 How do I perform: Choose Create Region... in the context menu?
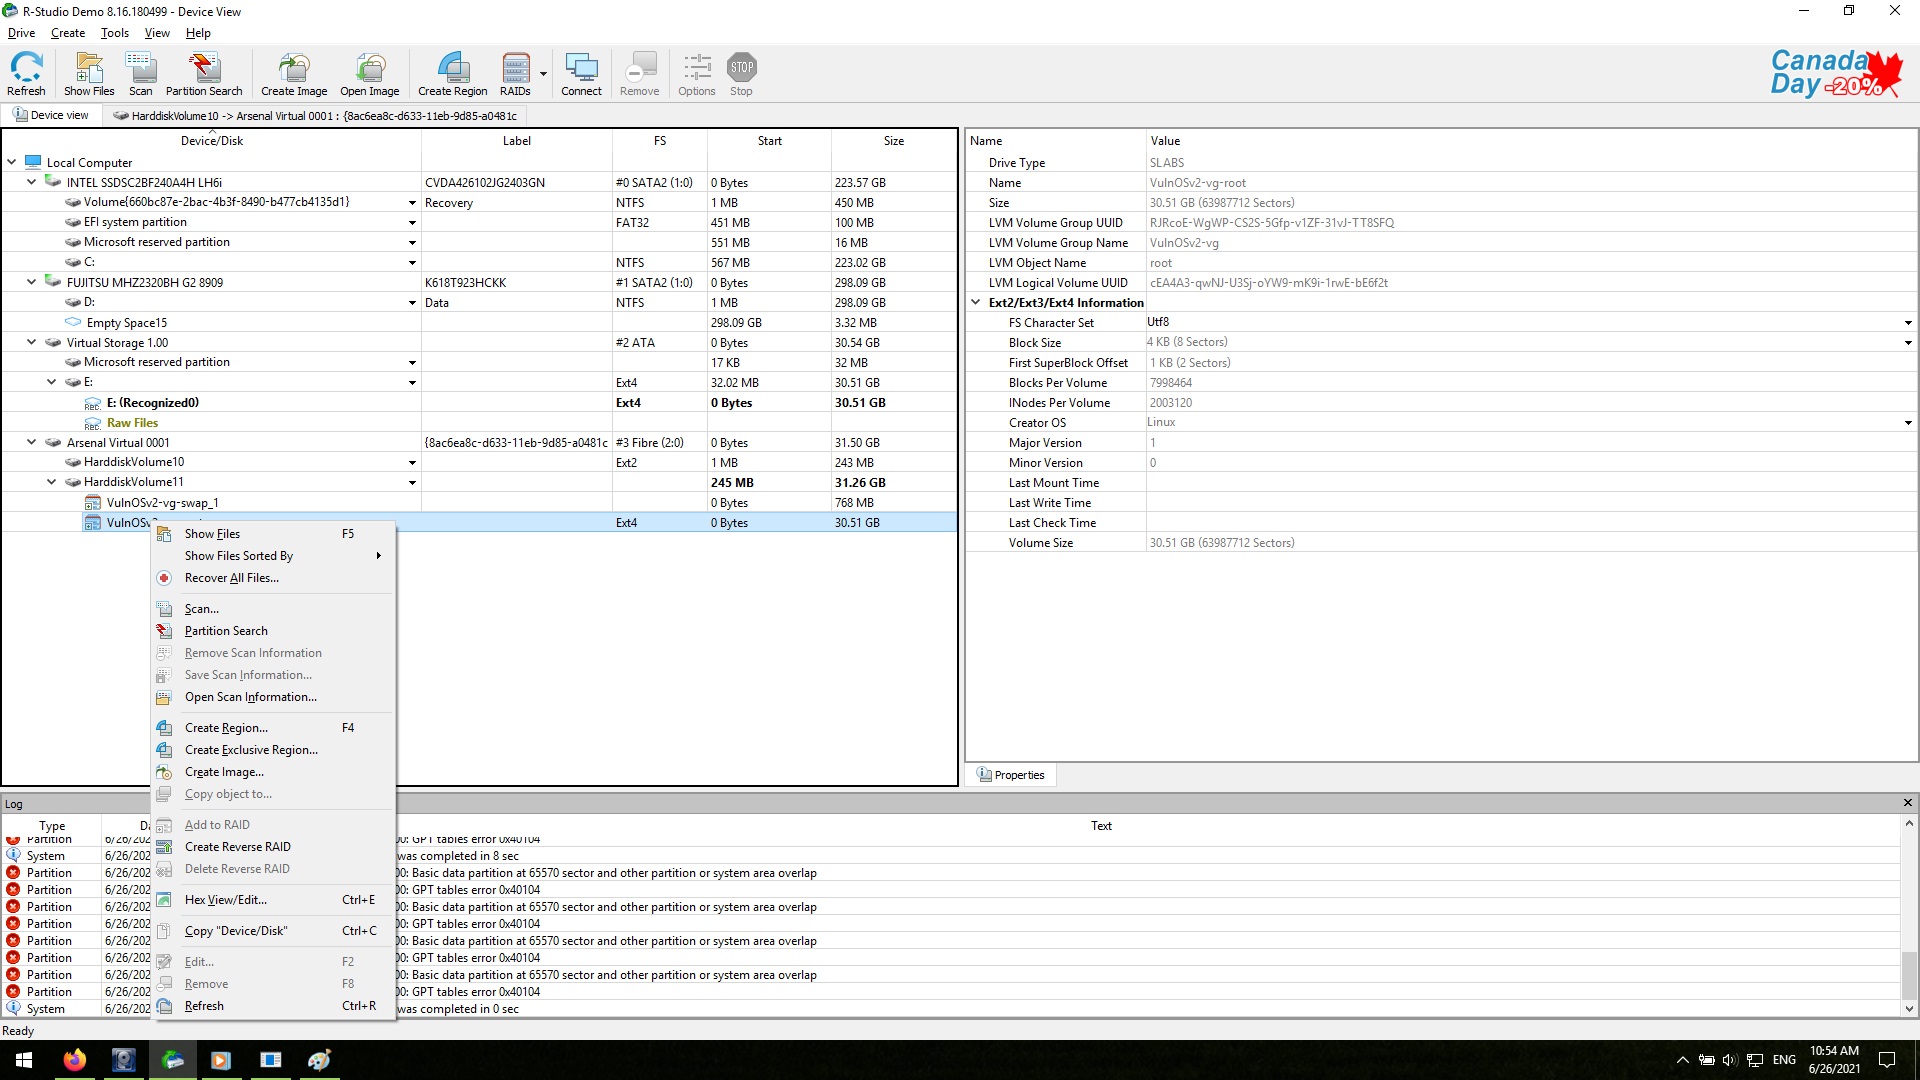click(273, 728)
